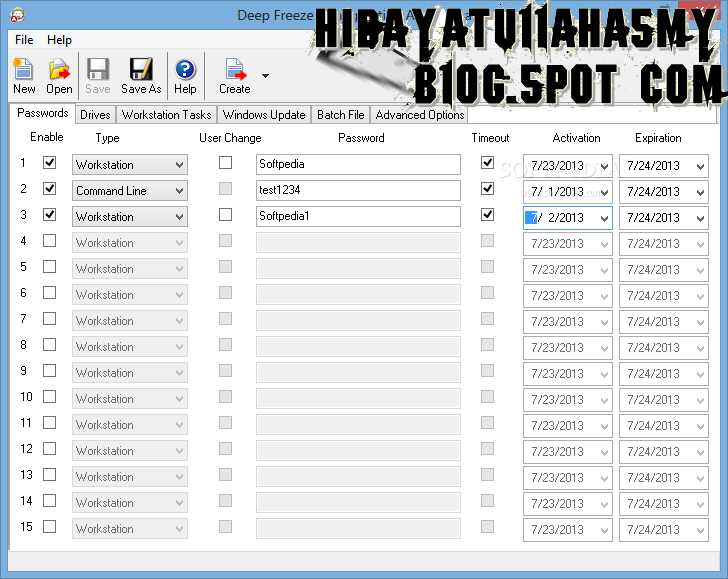The width and height of the screenshot is (728, 579).
Task: Open Expiration date picker for row 3
Action: [700, 218]
